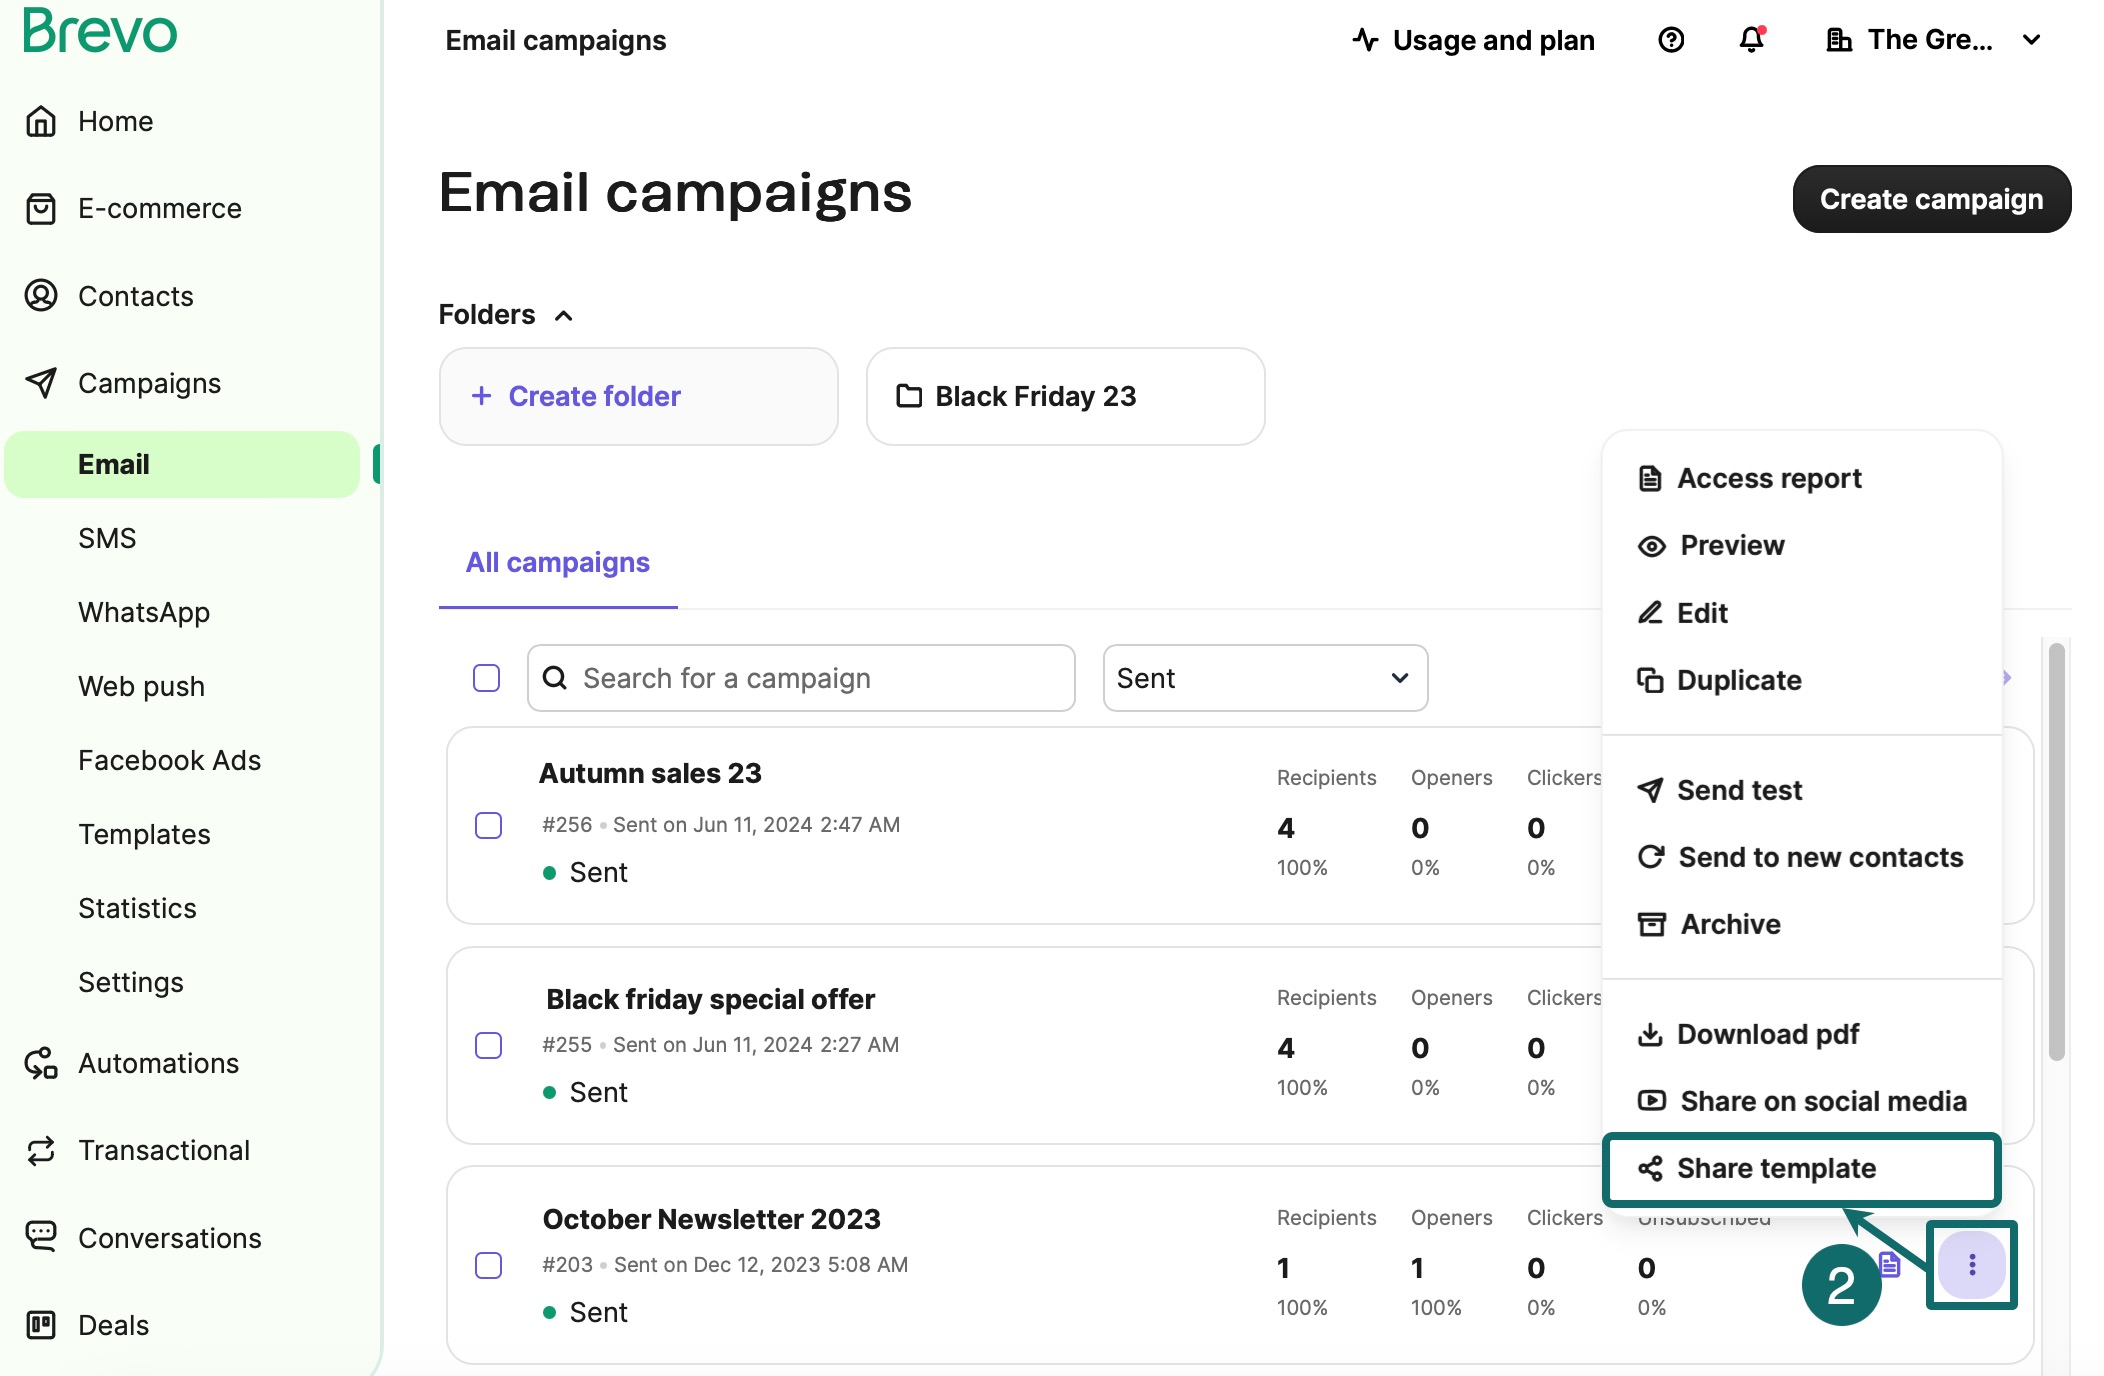Viewport: 2104px width, 1376px height.
Task: Toggle the select-all campaigns checkbox
Action: tap(486, 678)
